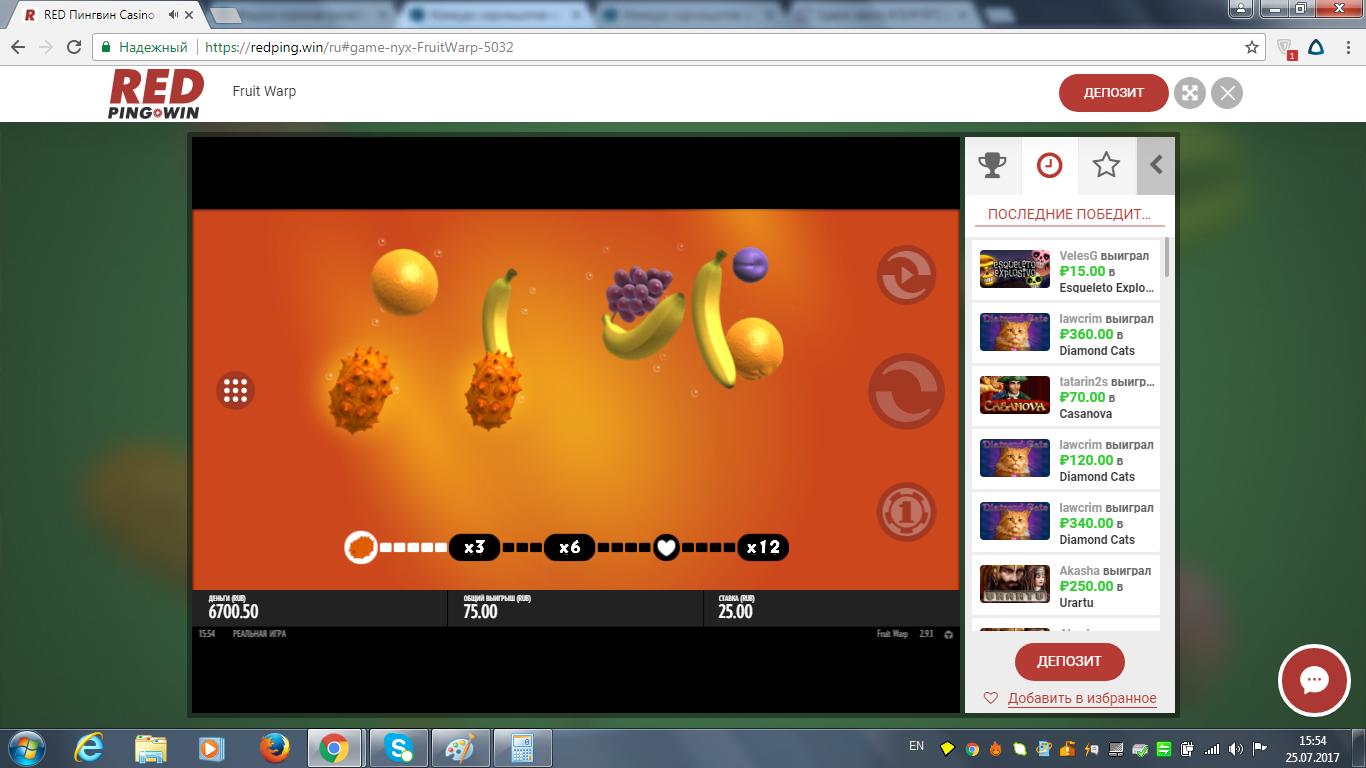Open Paint from the taskbar
The image size is (1366, 768).
pos(461,748)
